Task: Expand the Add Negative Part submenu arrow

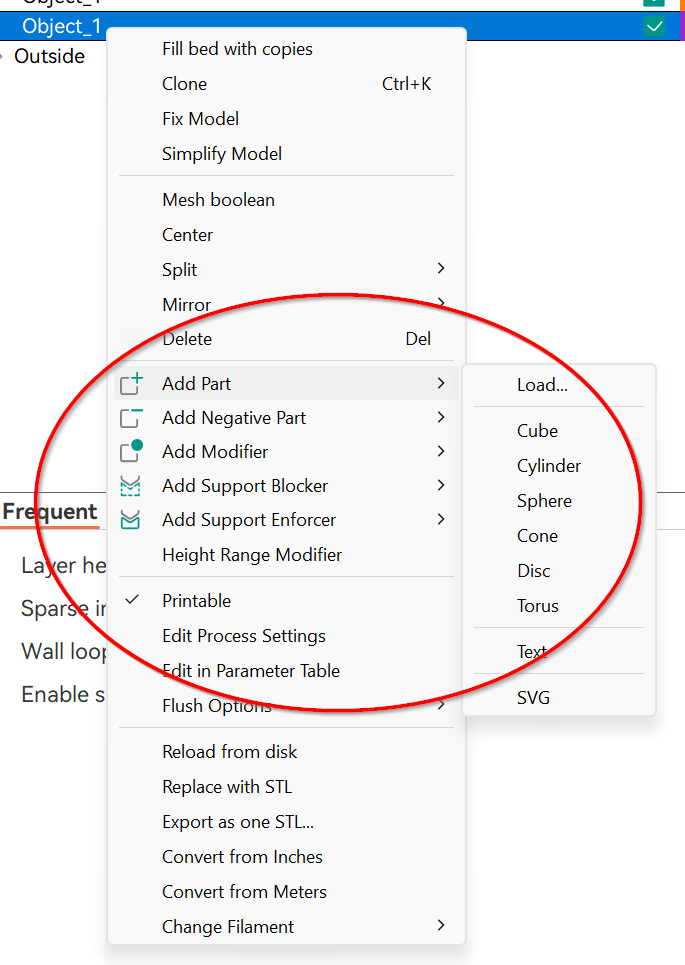Action: click(441, 417)
